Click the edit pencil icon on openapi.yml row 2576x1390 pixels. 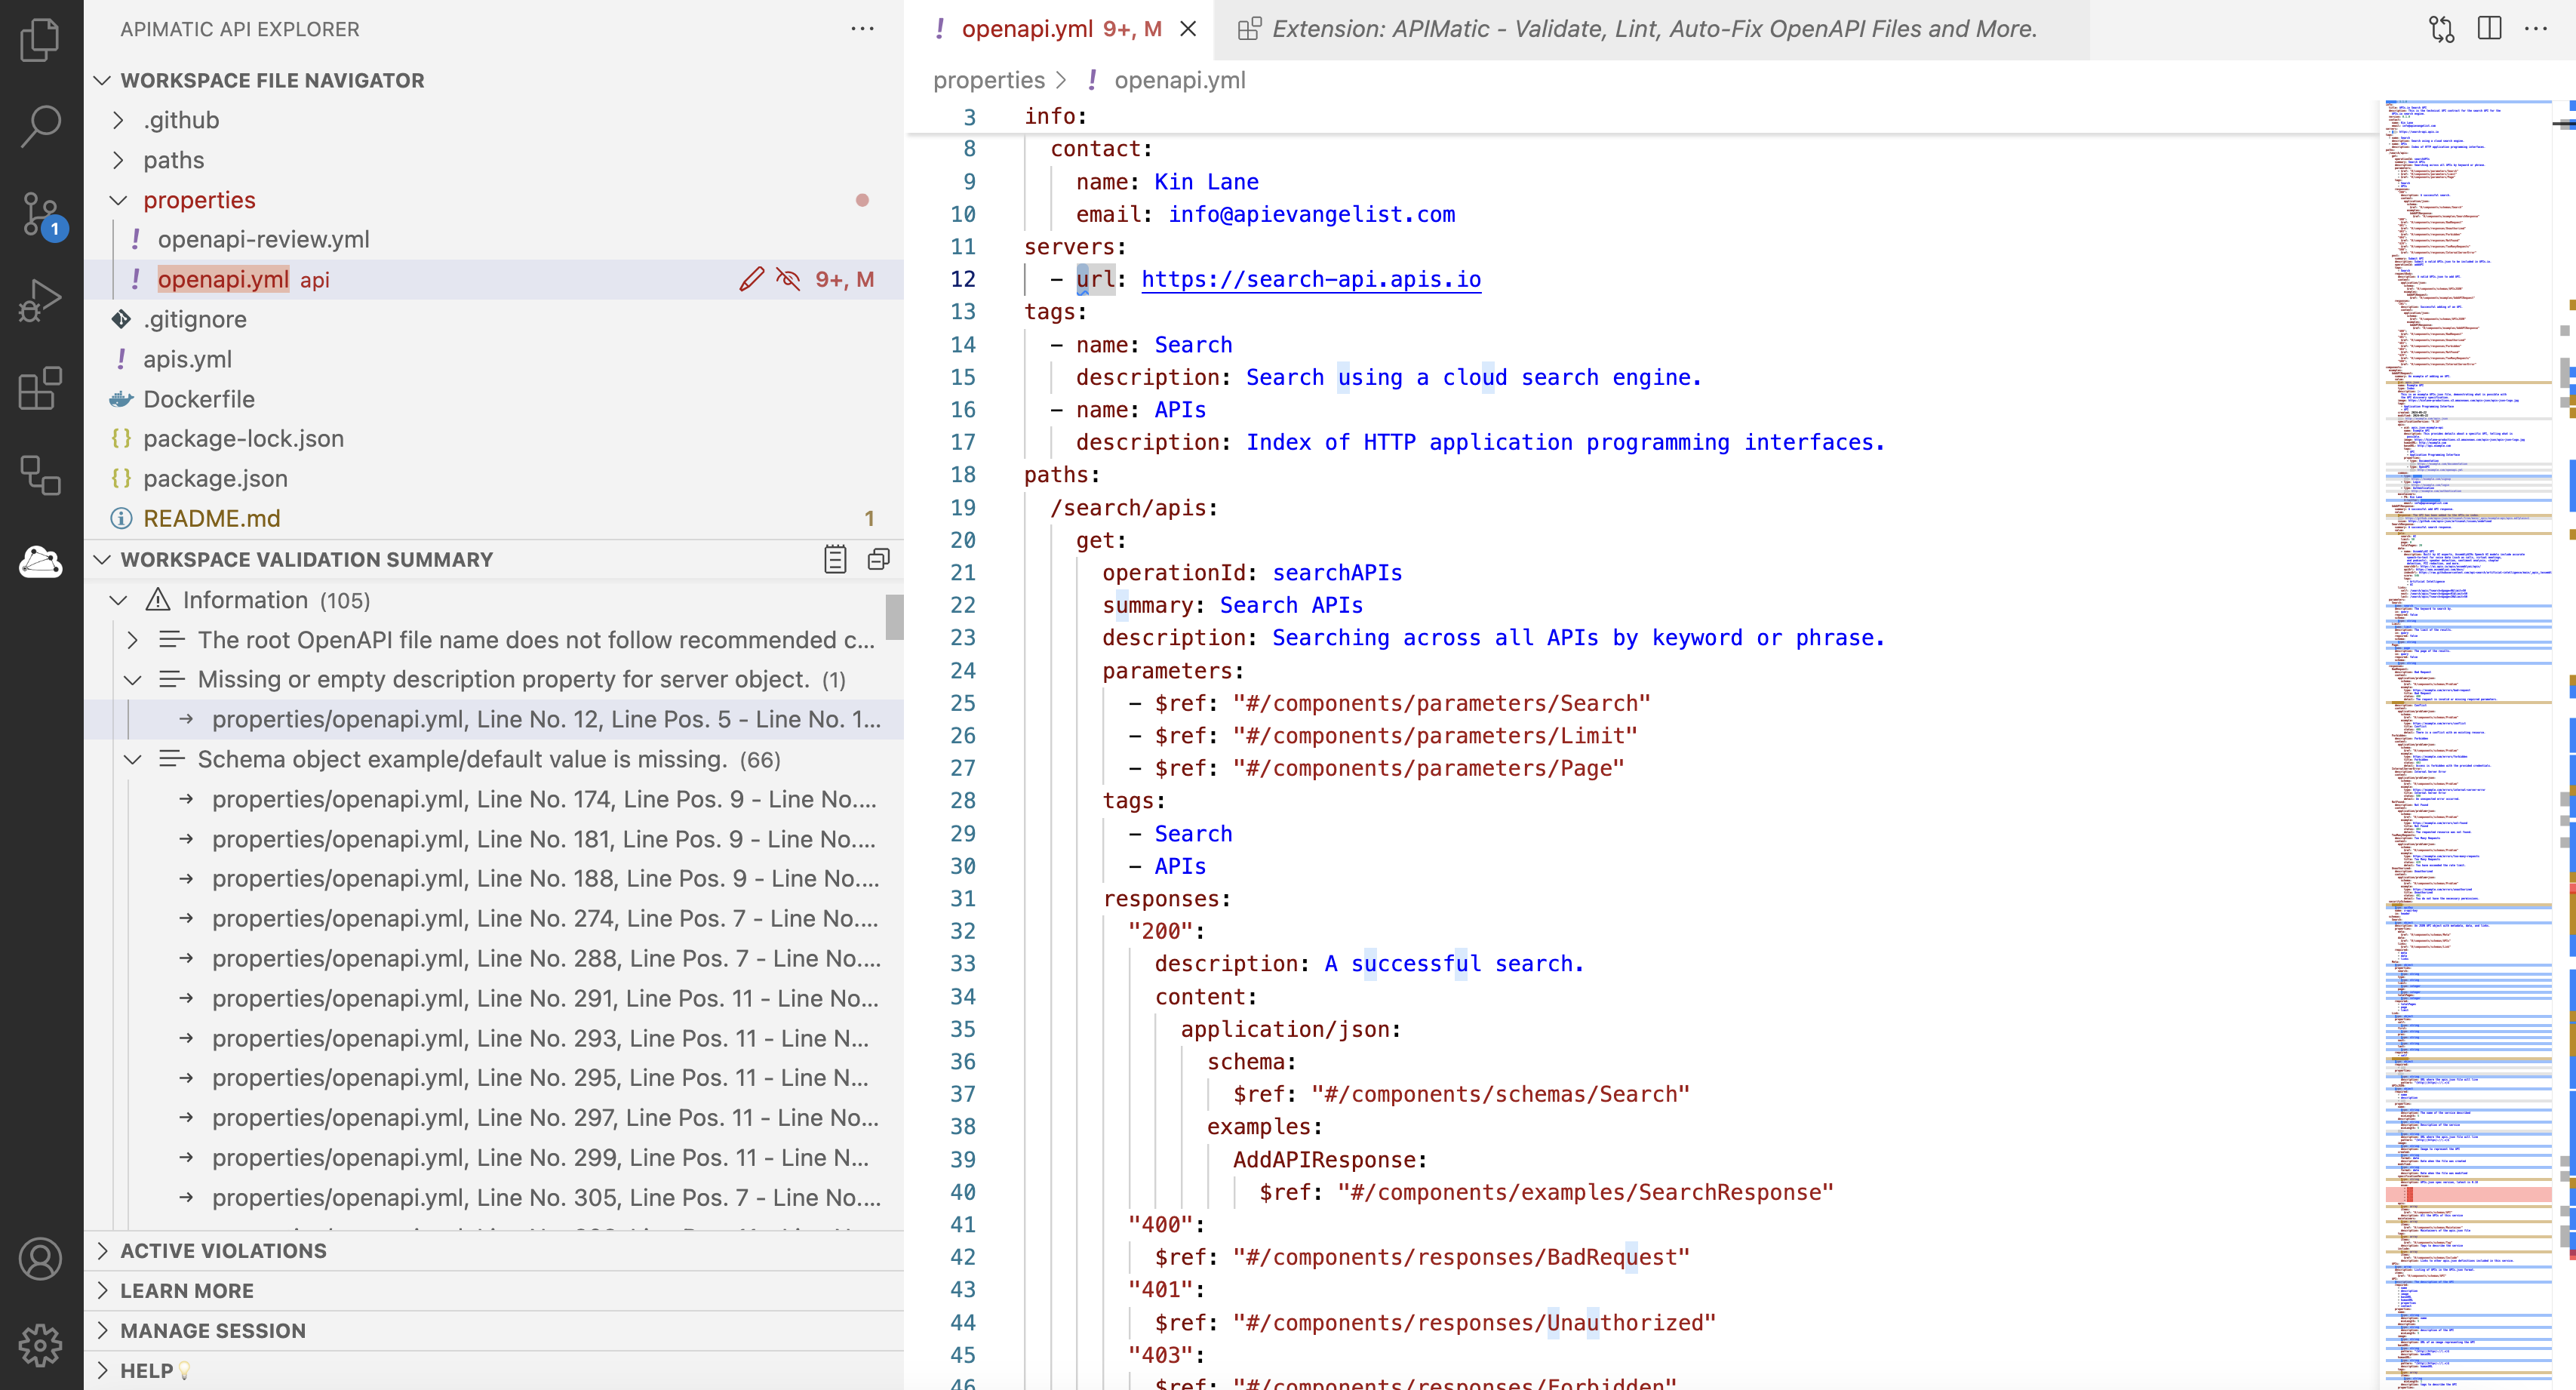[751, 280]
